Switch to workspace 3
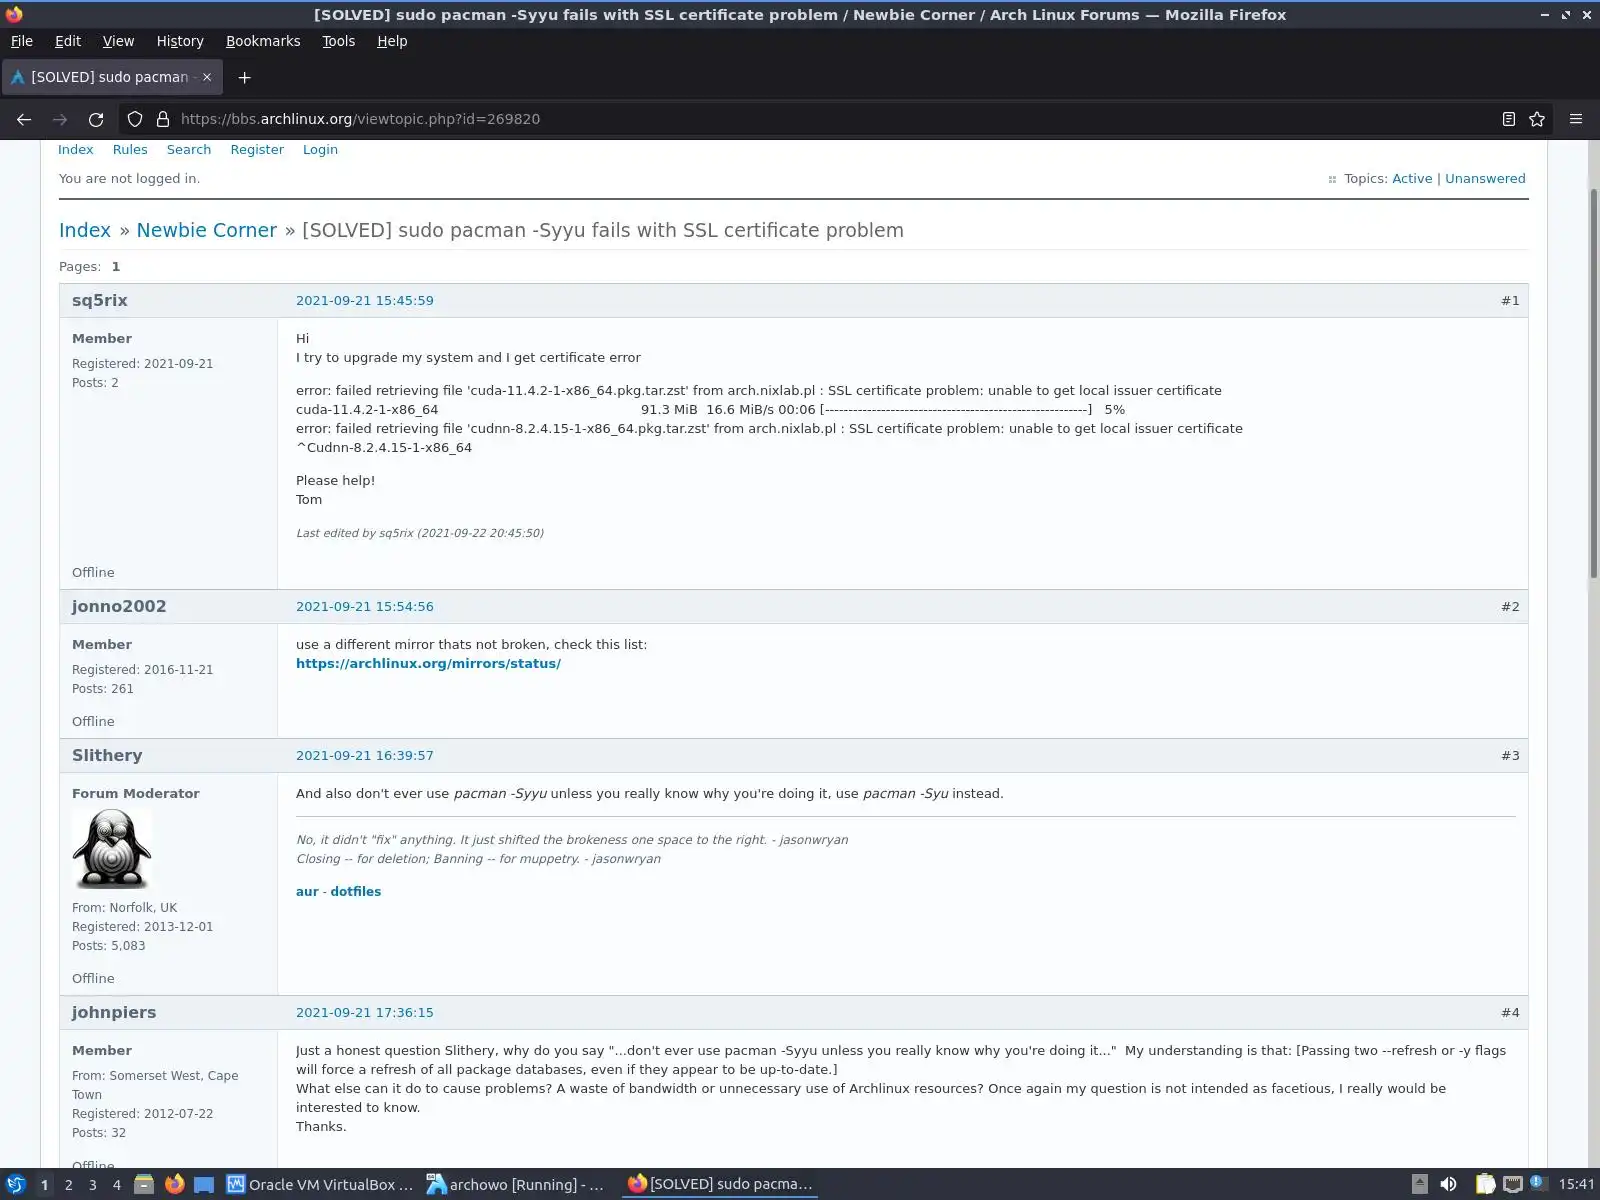Screen dimensions: 1600x1200 92,1184
